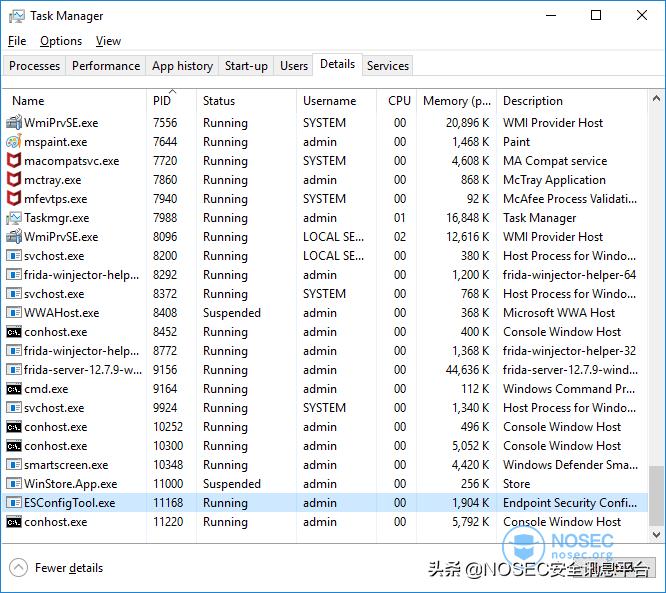
Task: Sort processes by PID column header
Action: pyautogui.click(x=162, y=101)
